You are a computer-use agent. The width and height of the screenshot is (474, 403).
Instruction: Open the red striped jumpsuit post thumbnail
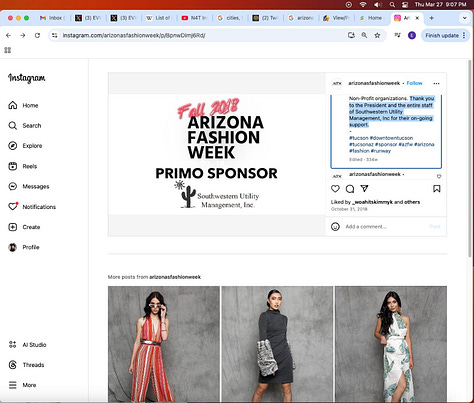[x=164, y=344]
